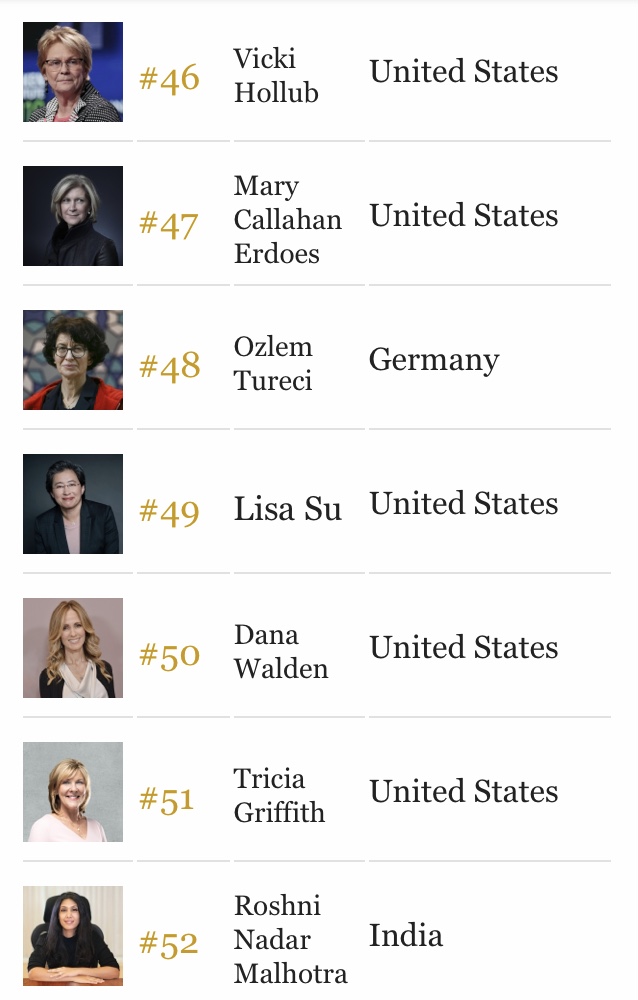
Task: Select the photo next to Ozlem Tureci
Action: [x=73, y=360]
